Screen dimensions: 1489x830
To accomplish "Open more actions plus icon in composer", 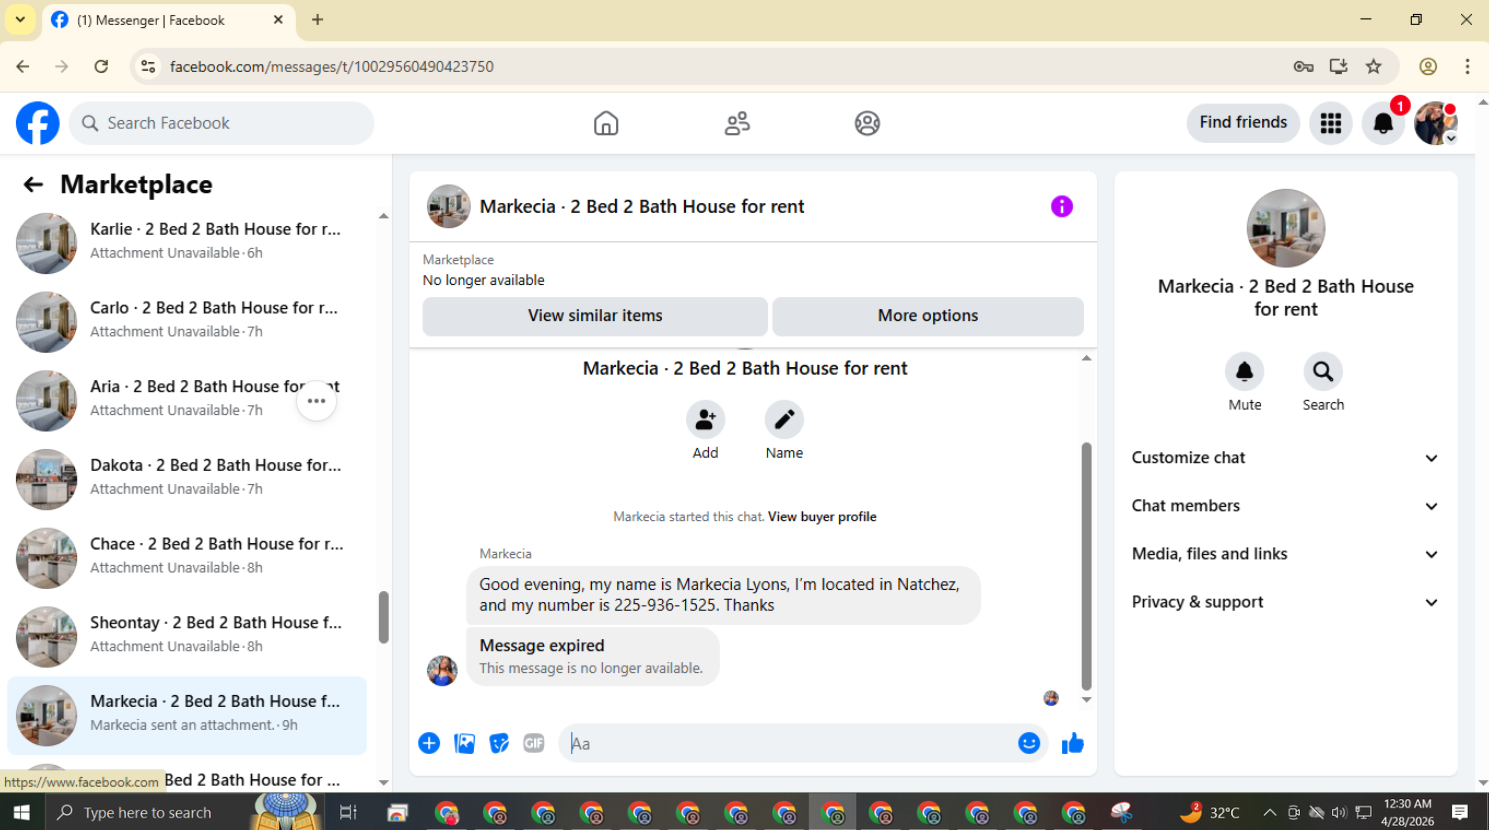I will (429, 743).
